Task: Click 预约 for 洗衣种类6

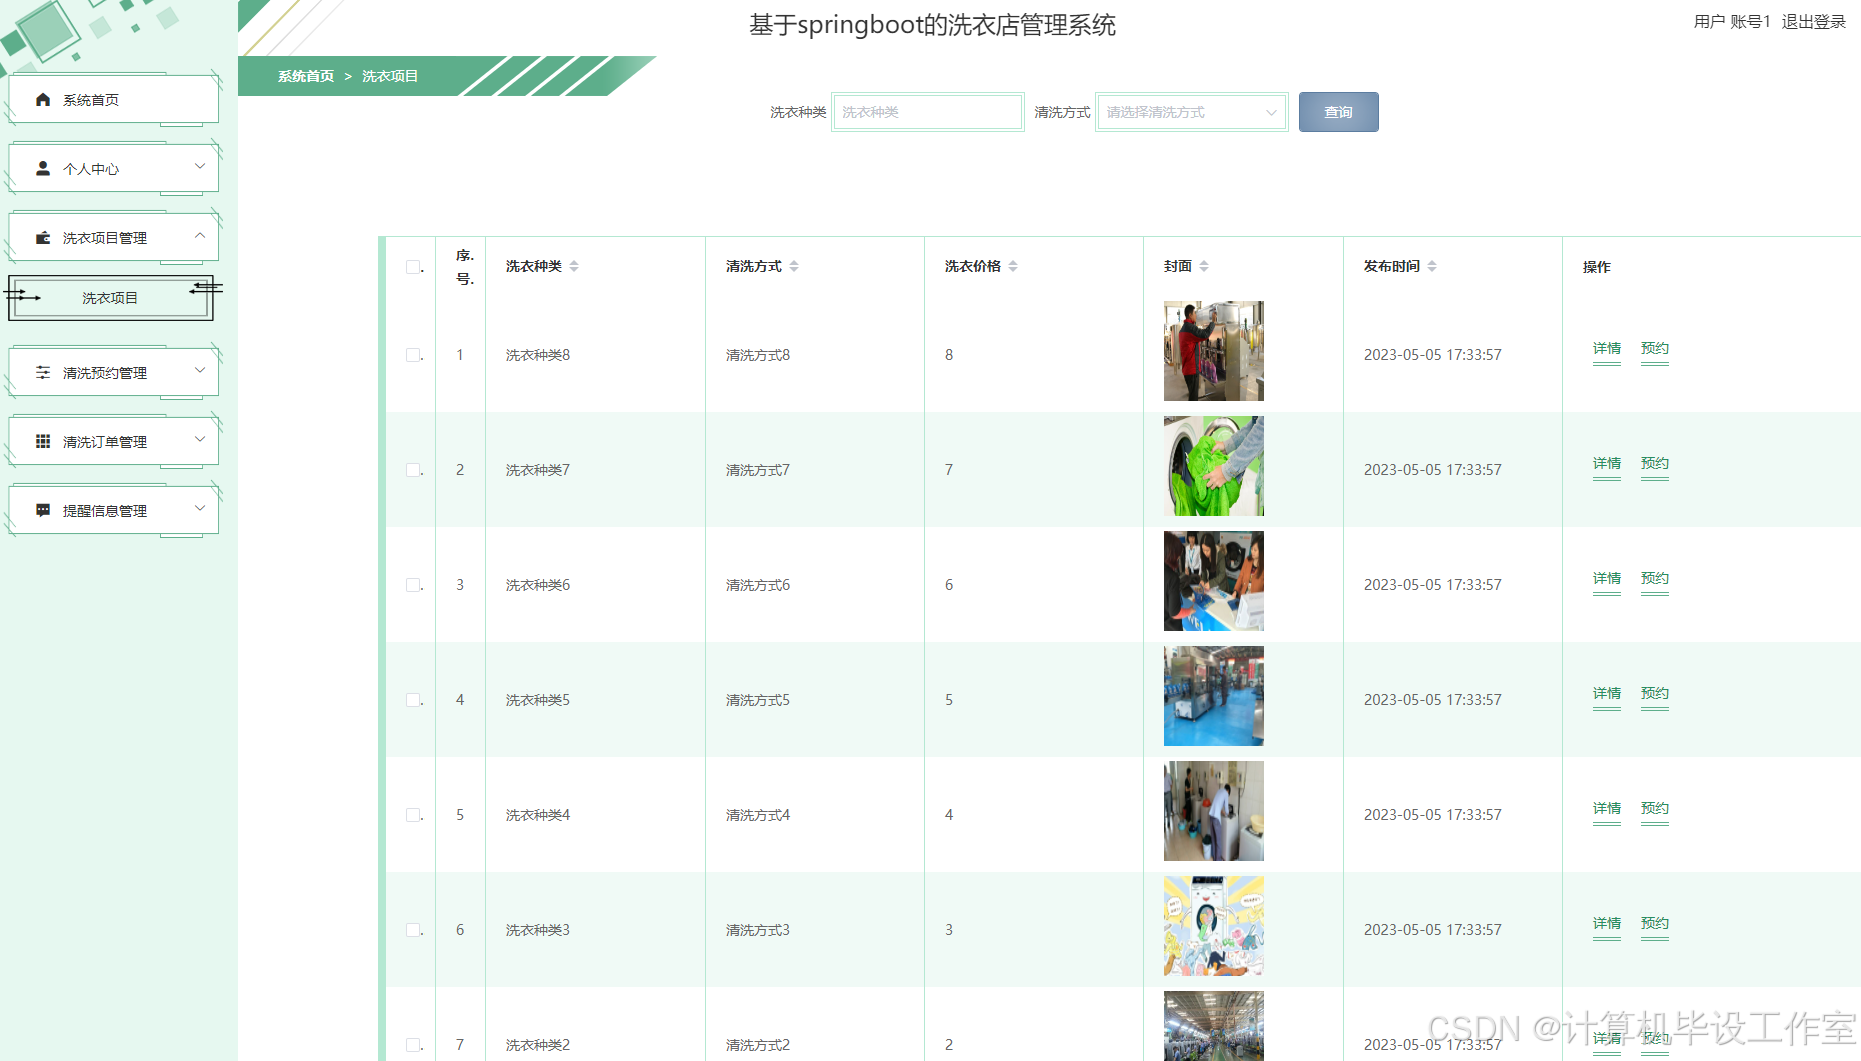Action: (1655, 579)
